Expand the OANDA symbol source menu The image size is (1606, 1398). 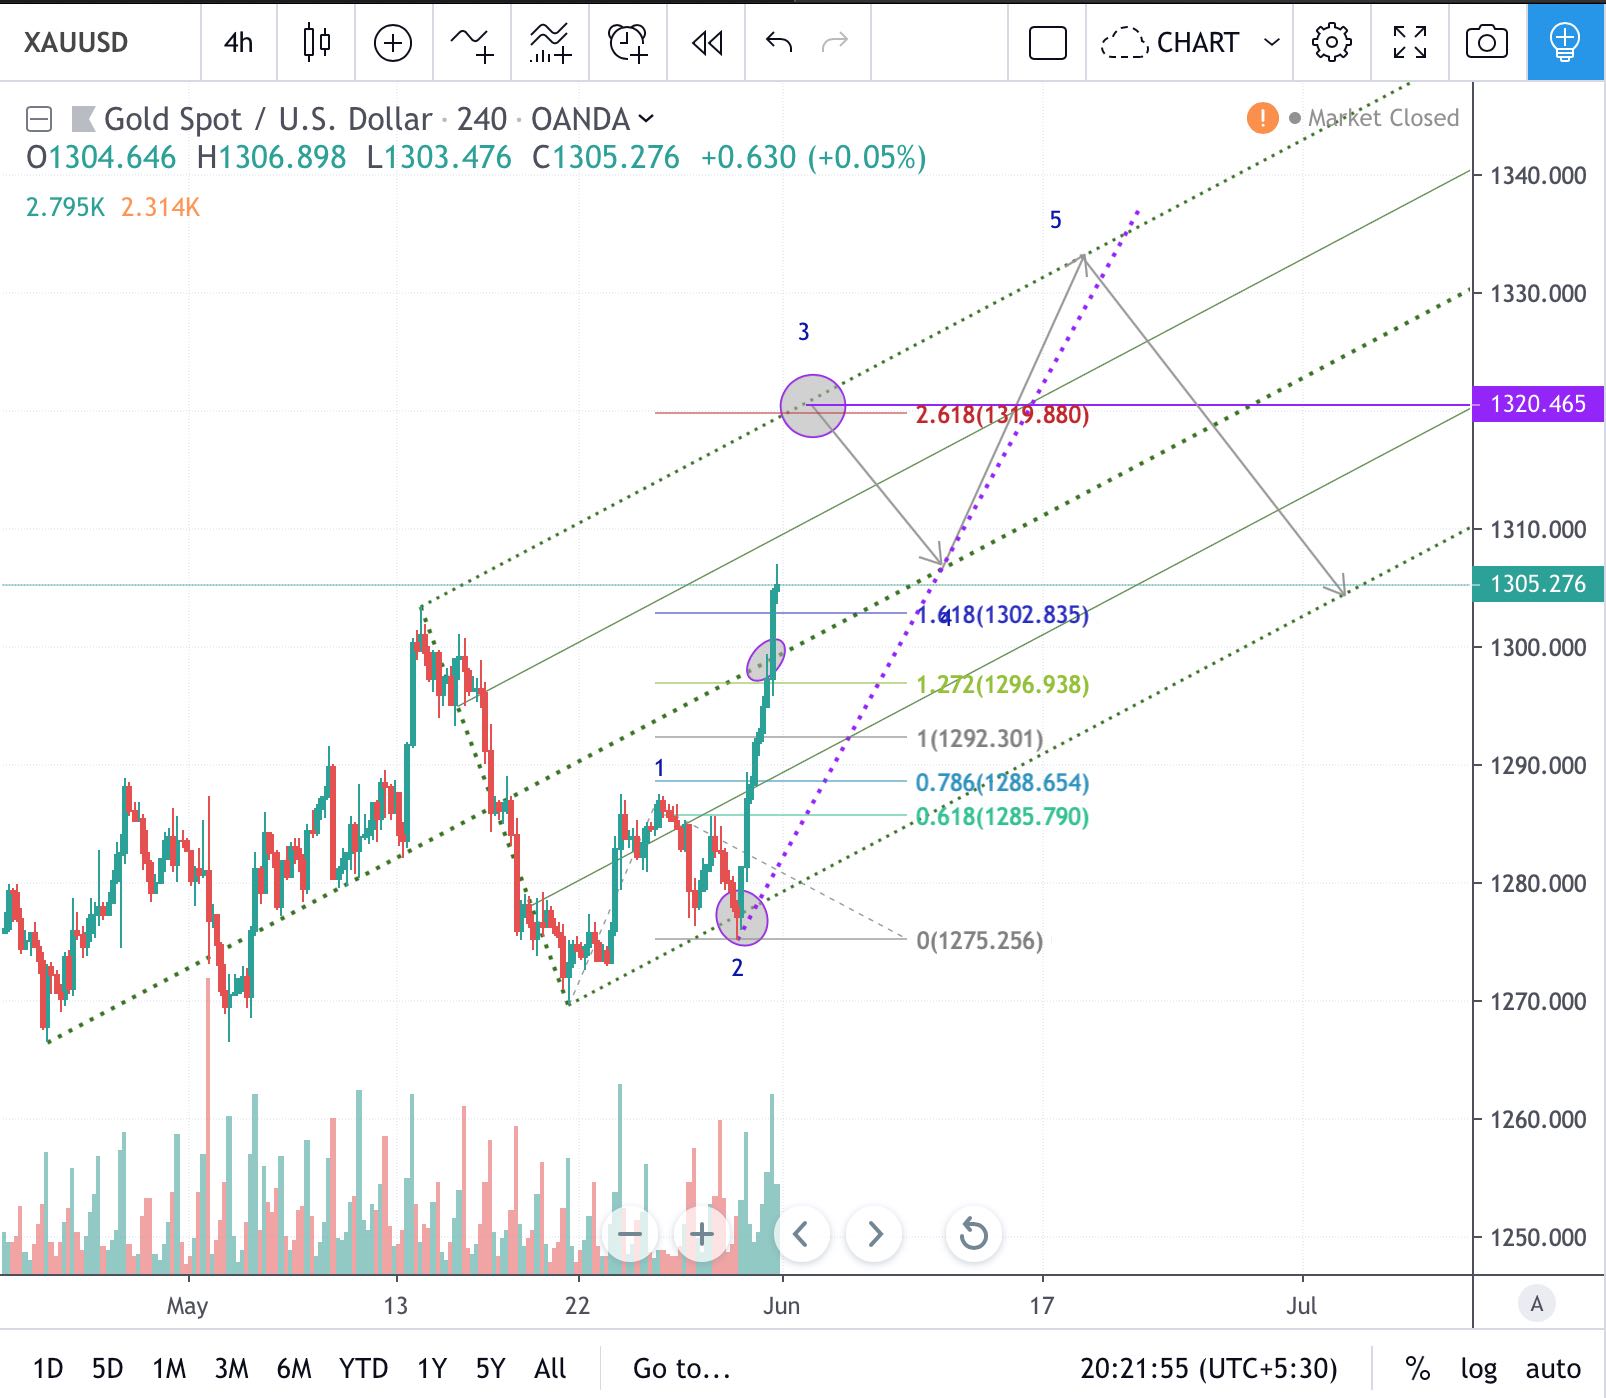coord(648,119)
